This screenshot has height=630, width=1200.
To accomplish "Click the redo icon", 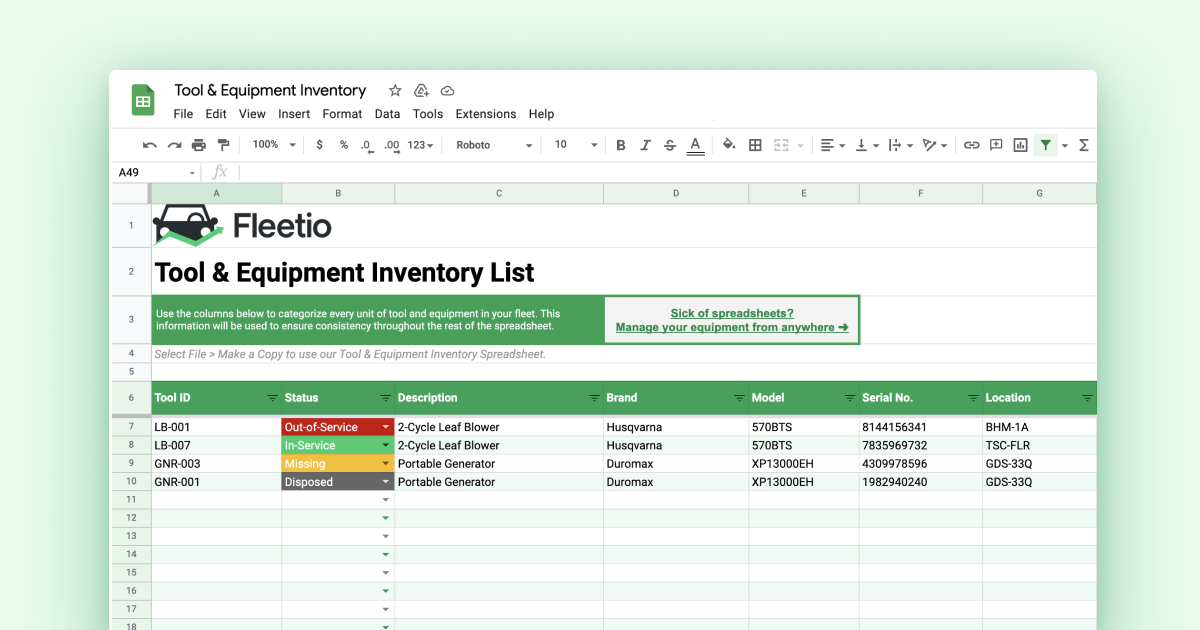I will [x=174, y=145].
